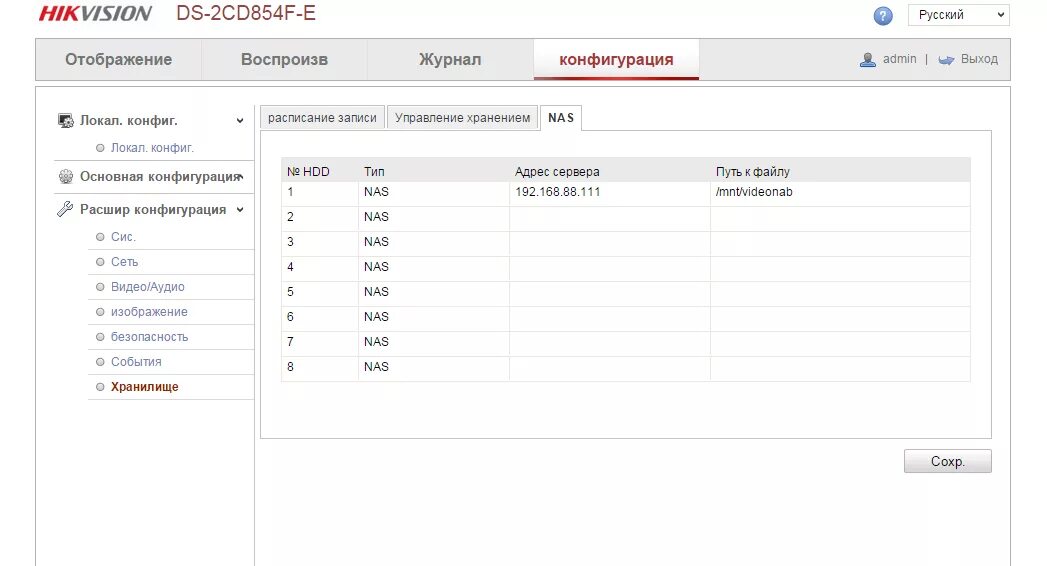Open the Сис. system settings item
Image resolution: width=1047 pixels, height=566 pixels.
coord(123,237)
